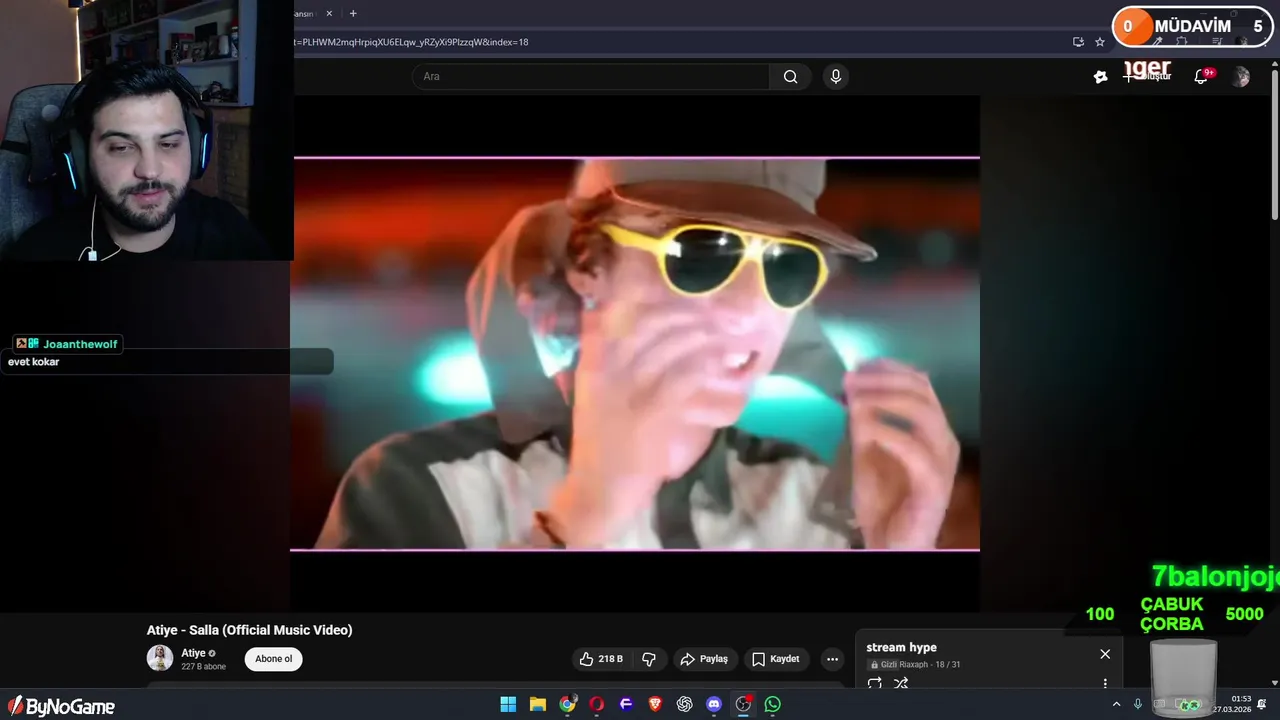Click the sparkle icon beside create button
Screen dimensions: 1280x720
[x=1101, y=77]
